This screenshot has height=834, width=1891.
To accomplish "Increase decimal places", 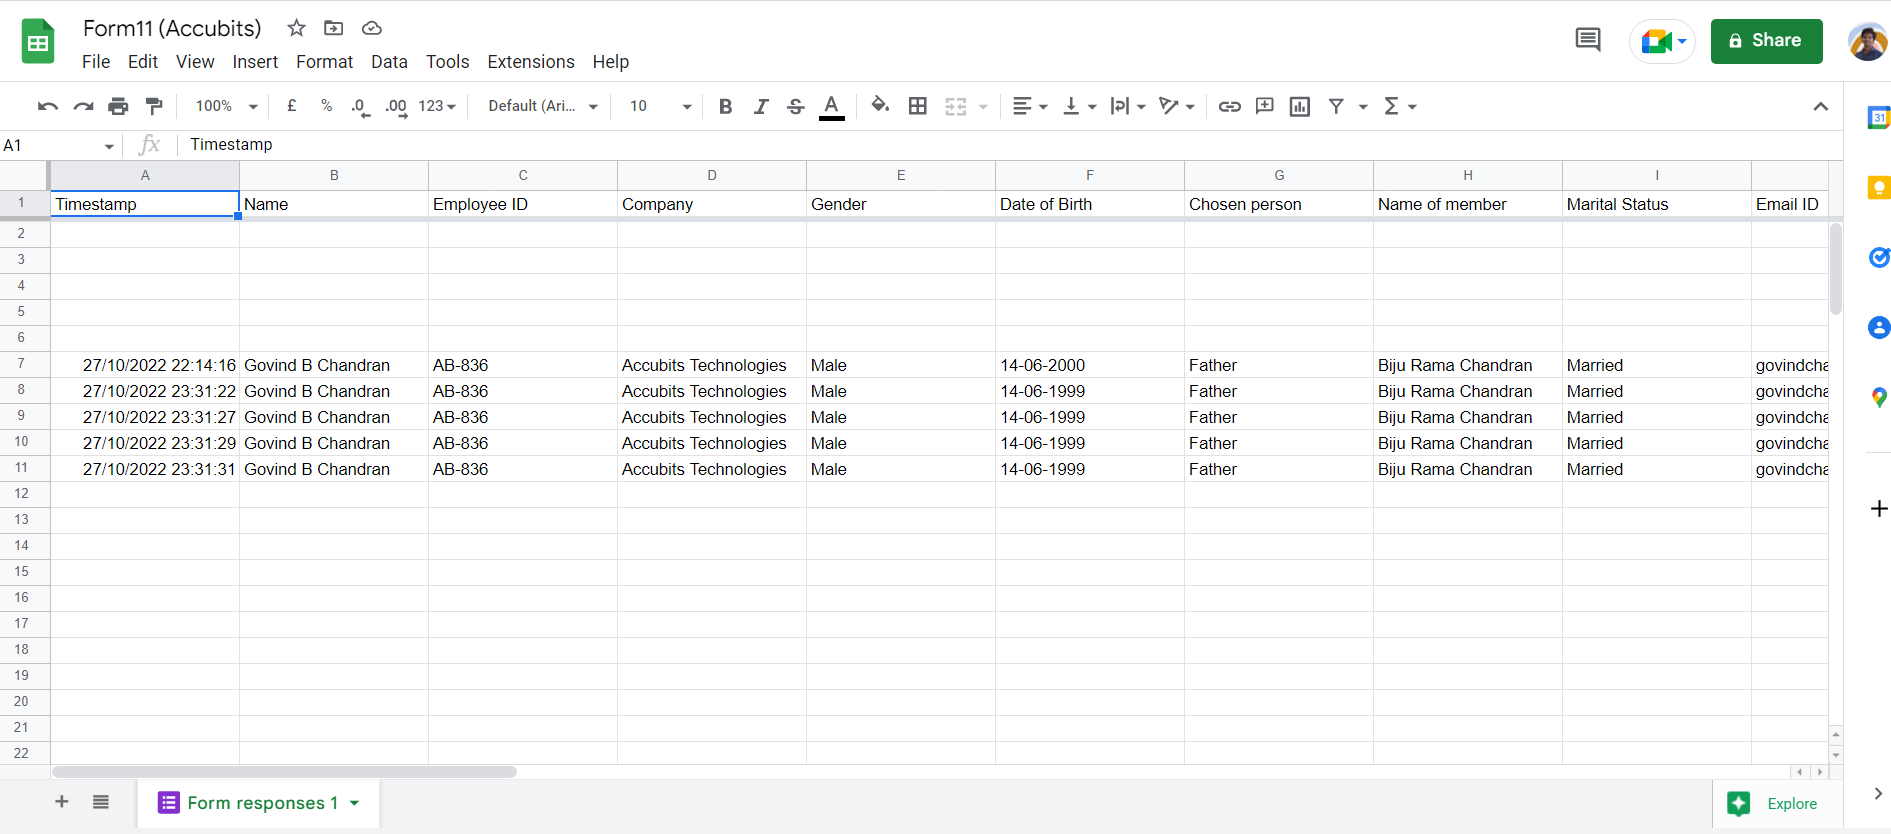I will (x=397, y=107).
